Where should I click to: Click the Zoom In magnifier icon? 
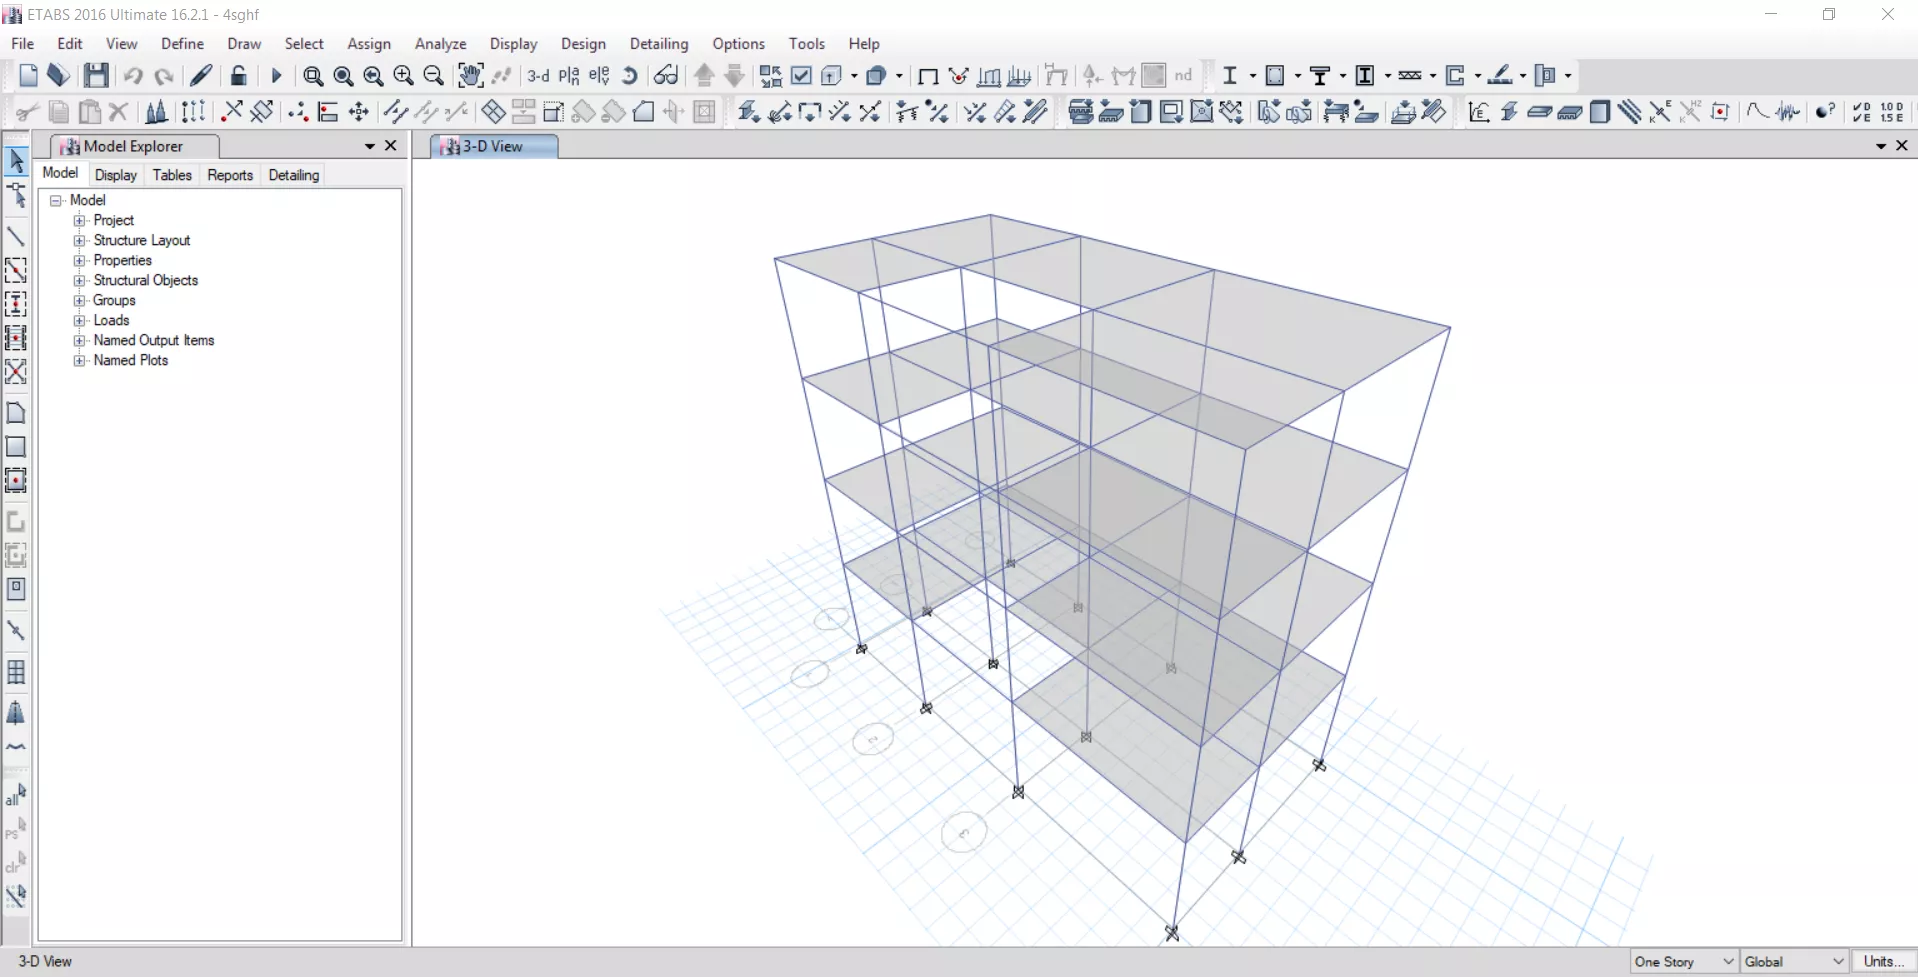(x=403, y=76)
